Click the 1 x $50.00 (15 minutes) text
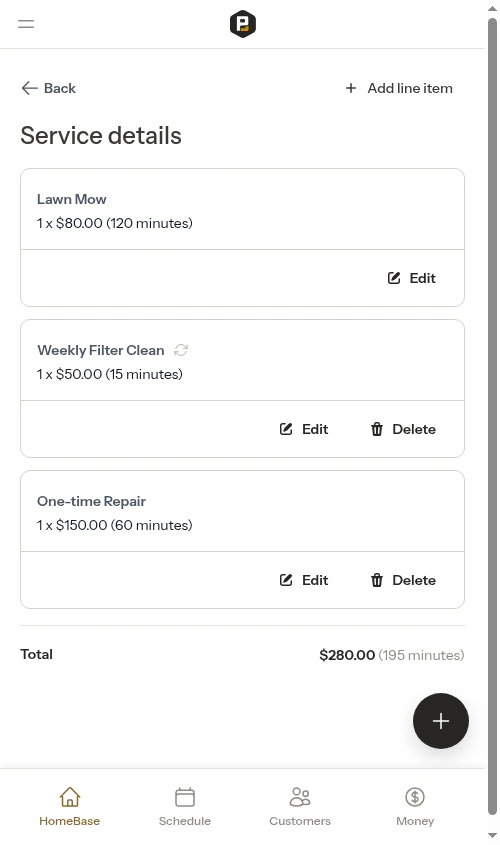Viewport: 500px width, 845px height. [110, 374]
